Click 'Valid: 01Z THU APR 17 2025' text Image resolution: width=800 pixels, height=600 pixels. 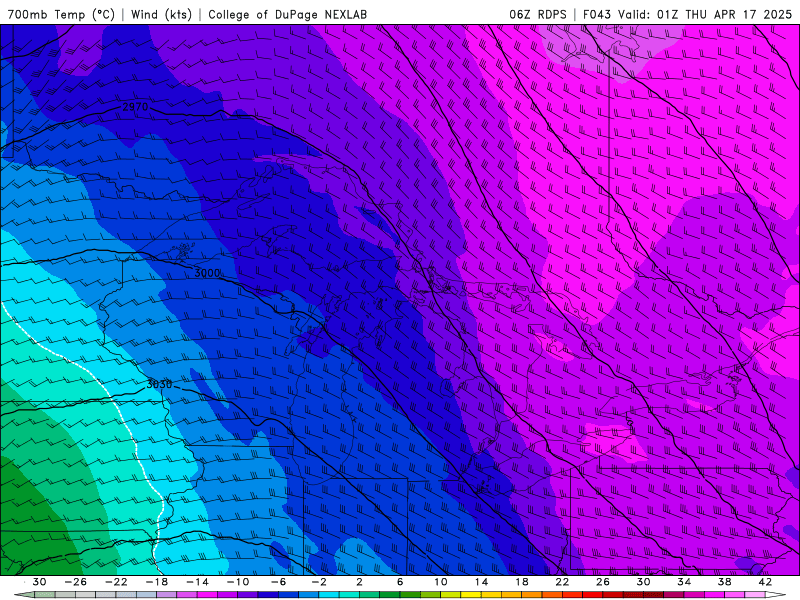click(x=705, y=14)
